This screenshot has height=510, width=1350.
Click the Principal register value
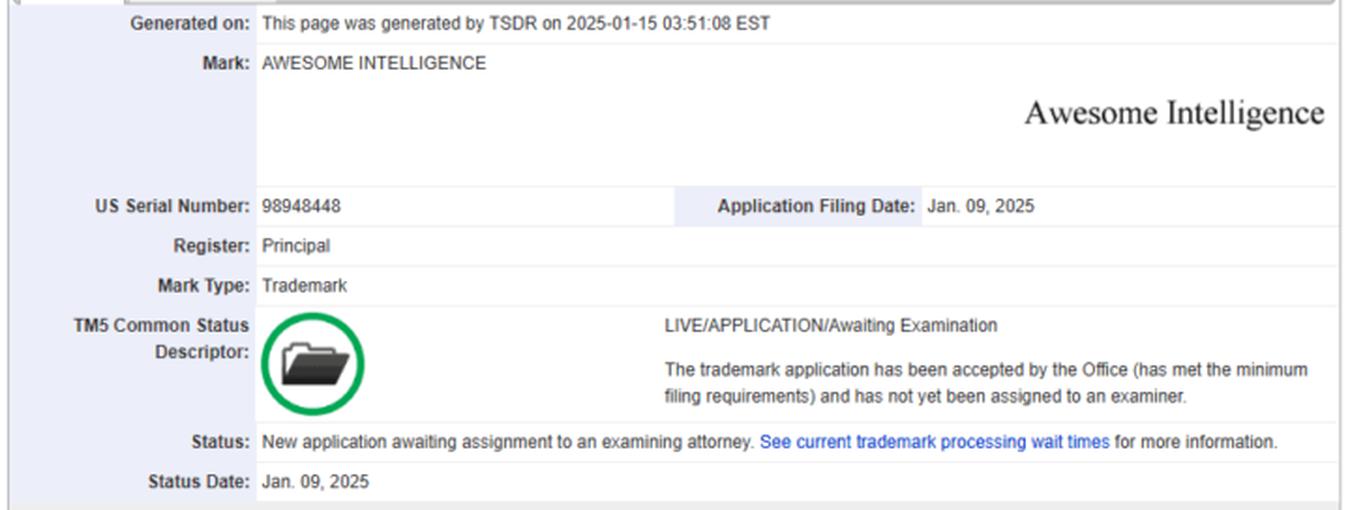296,246
